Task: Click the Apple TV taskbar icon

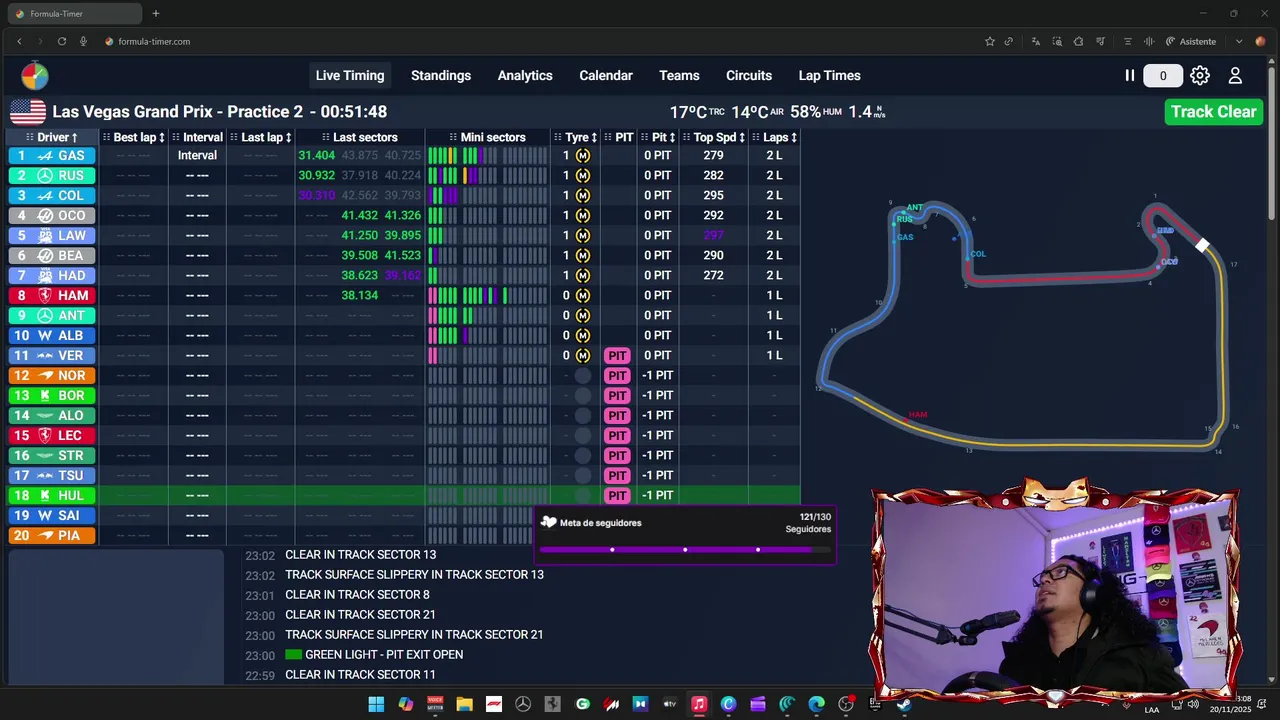Action: [x=670, y=704]
